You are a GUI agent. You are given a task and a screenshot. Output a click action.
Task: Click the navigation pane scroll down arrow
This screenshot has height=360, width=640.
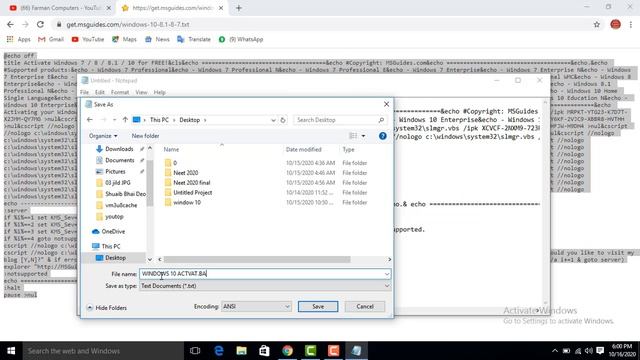[x=150, y=259]
